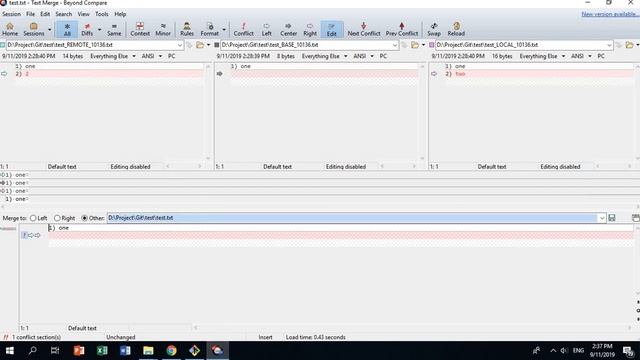The width and height of the screenshot is (640, 360).
Task: Mark section as Conflict
Action: (x=243, y=29)
